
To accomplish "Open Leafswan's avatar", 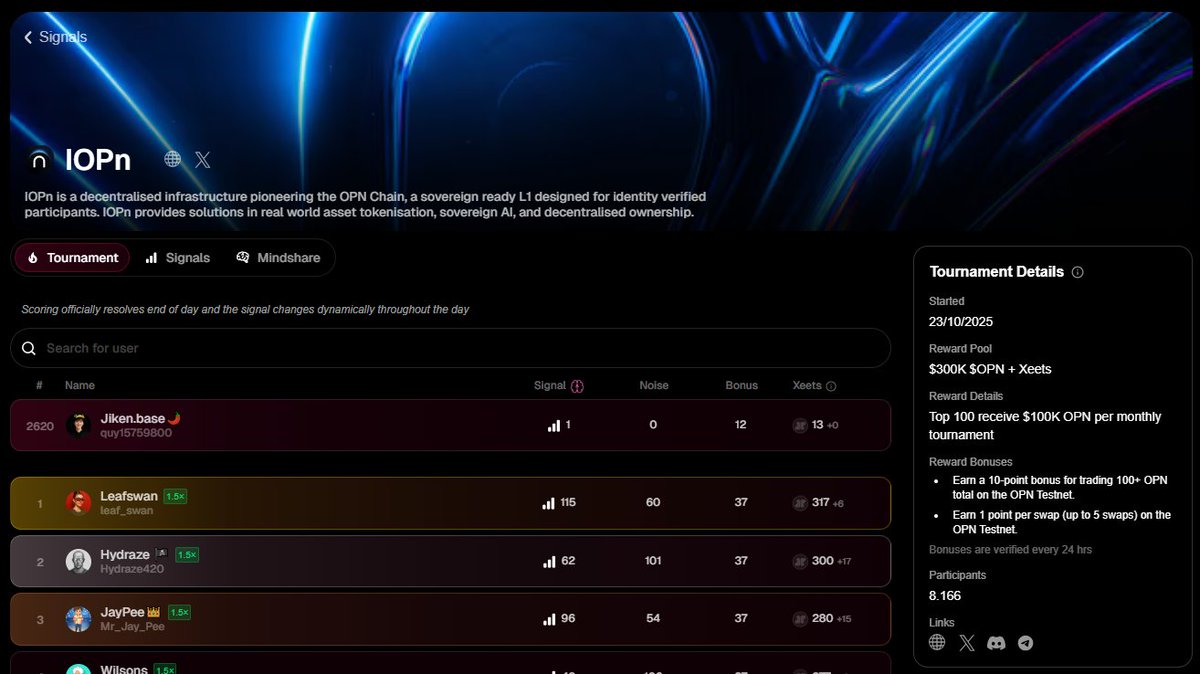I will [79, 503].
